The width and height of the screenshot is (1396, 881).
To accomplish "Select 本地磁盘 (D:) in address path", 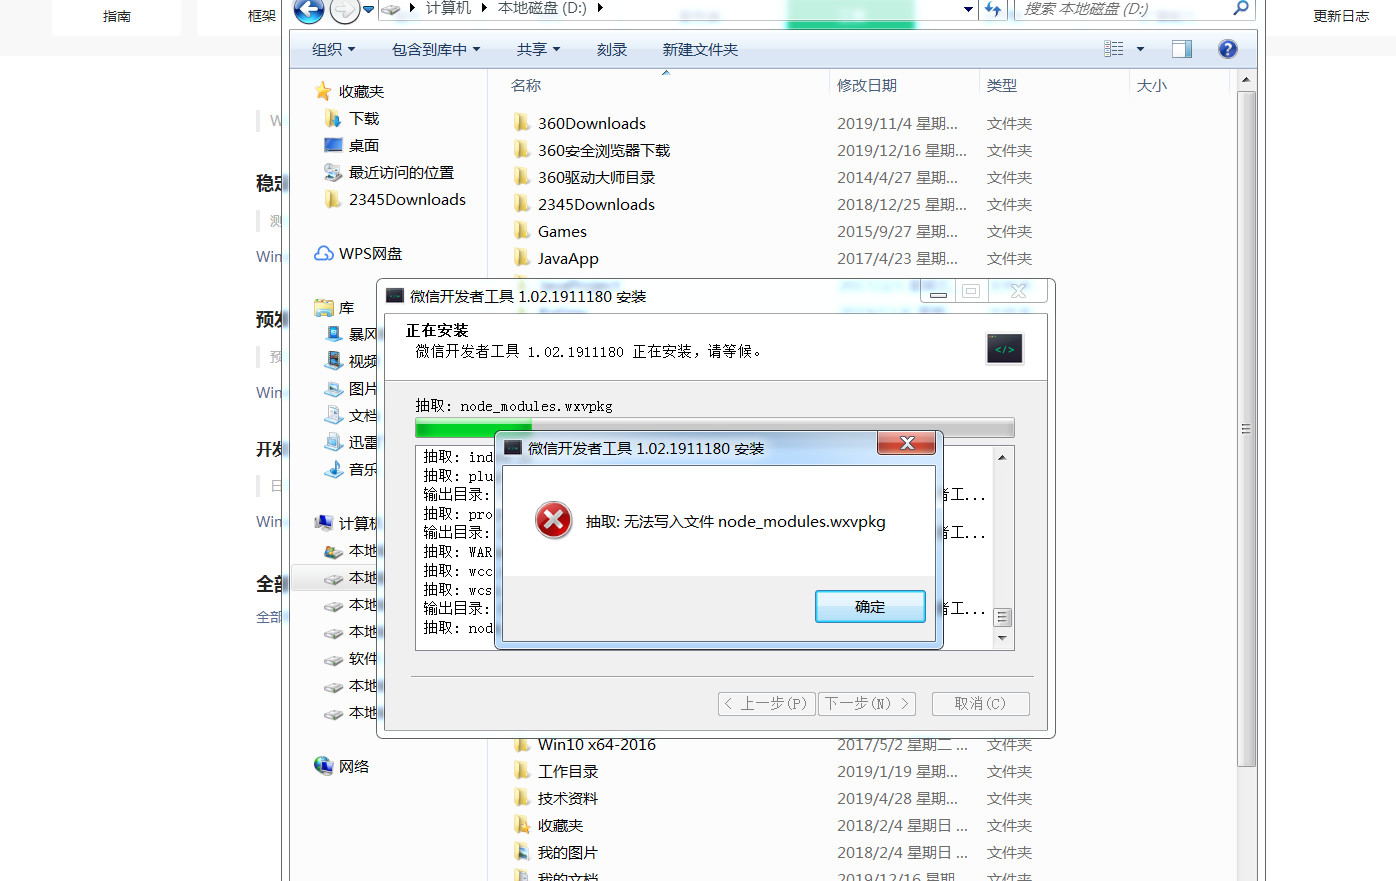I will [x=542, y=8].
